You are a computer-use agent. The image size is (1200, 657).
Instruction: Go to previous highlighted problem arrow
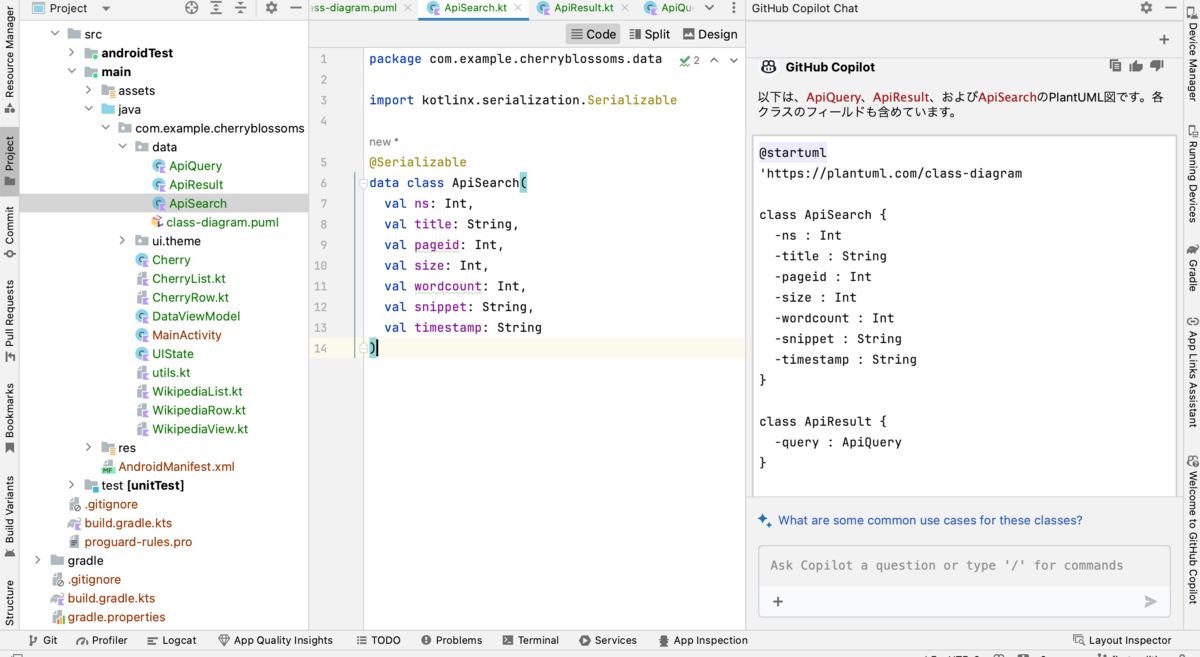[714, 60]
